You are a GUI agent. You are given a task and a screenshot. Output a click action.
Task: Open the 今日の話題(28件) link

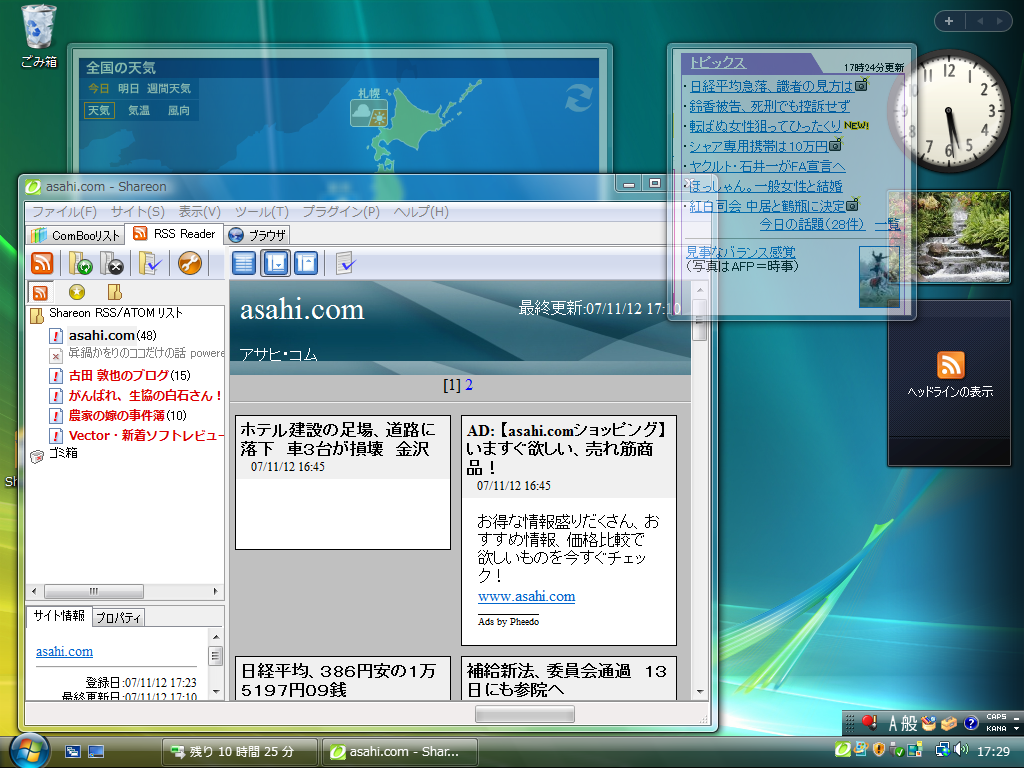pos(812,225)
